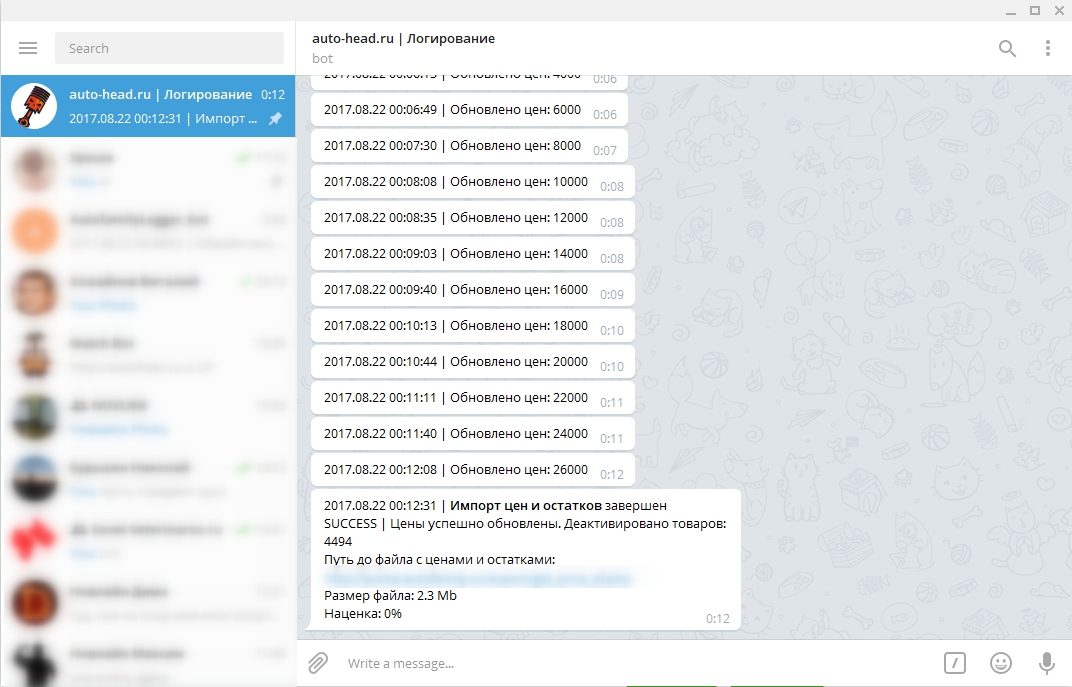Select message Обновлено цен: 16000
This screenshot has width=1072, height=687.
[472, 290]
